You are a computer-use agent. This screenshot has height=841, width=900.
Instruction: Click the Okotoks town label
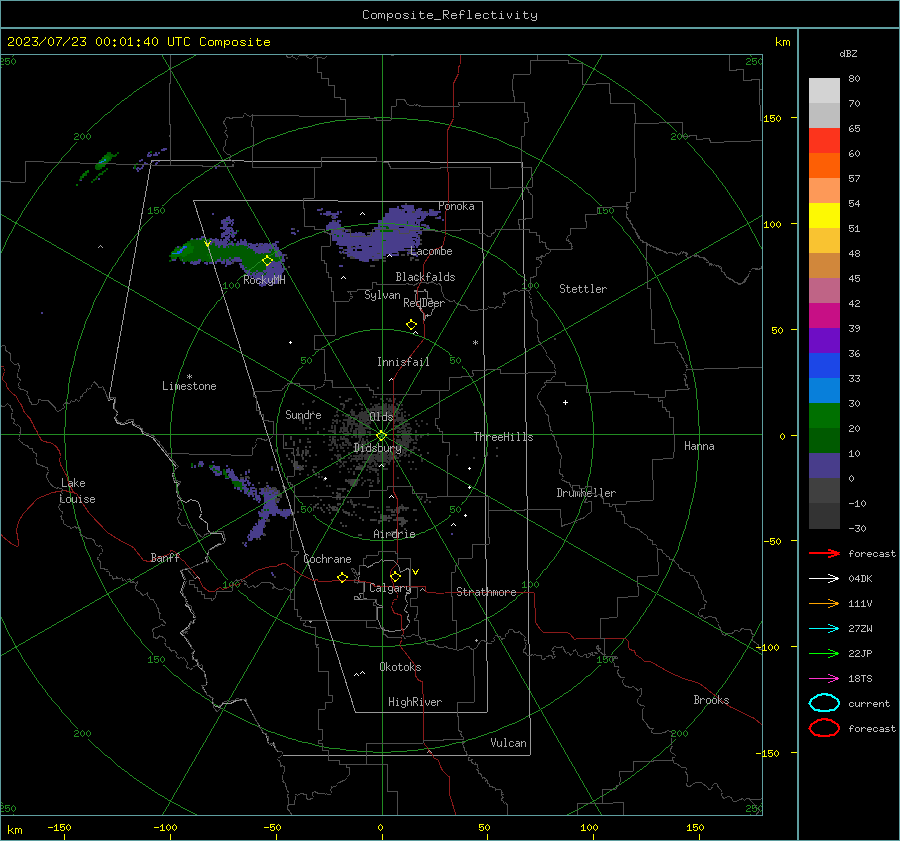[x=400, y=667]
